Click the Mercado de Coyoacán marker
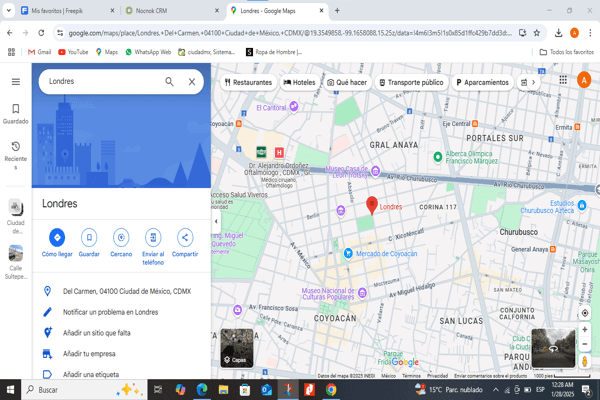The height and width of the screenshot is (400, 600). (x=348, y=253)
